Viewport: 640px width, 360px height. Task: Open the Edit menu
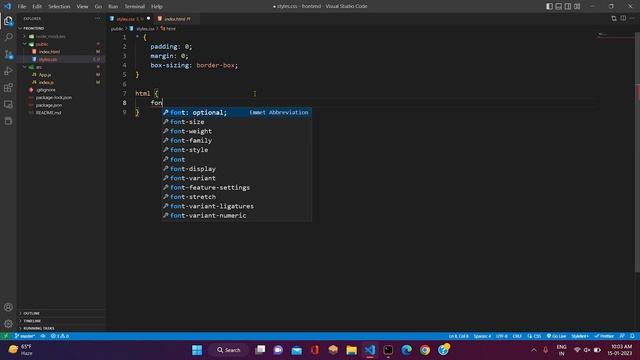37,6
